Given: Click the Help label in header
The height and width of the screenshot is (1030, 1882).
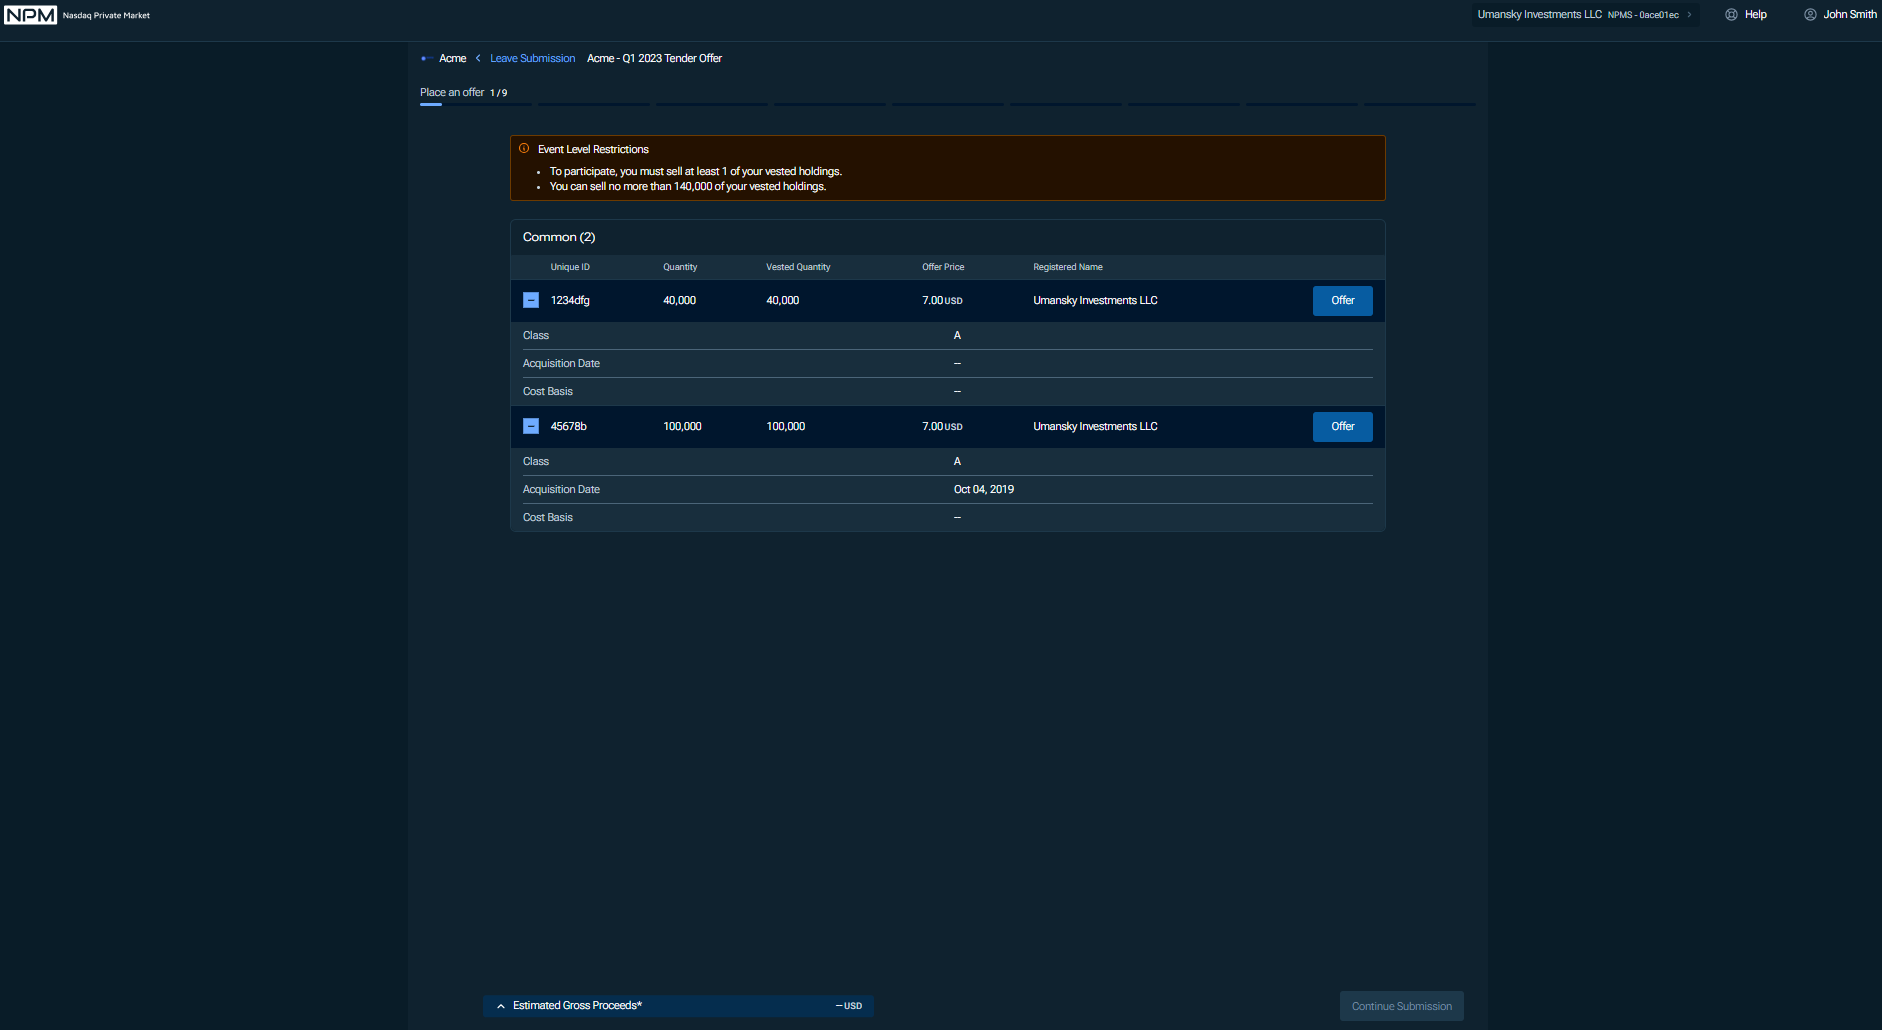Looking at the screenshot, I should [x=1755, y=15].
